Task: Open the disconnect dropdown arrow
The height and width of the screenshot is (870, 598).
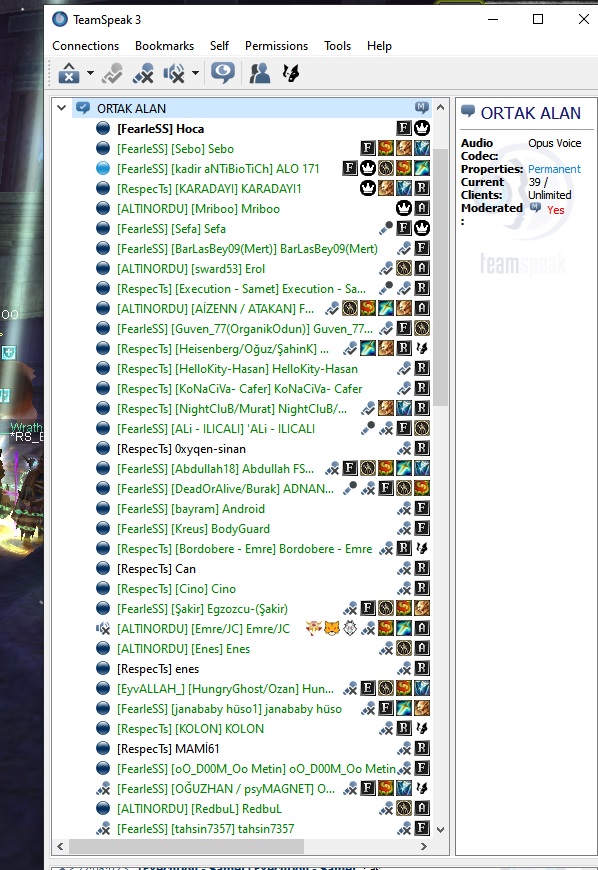Action: click(x=90, y=73)
